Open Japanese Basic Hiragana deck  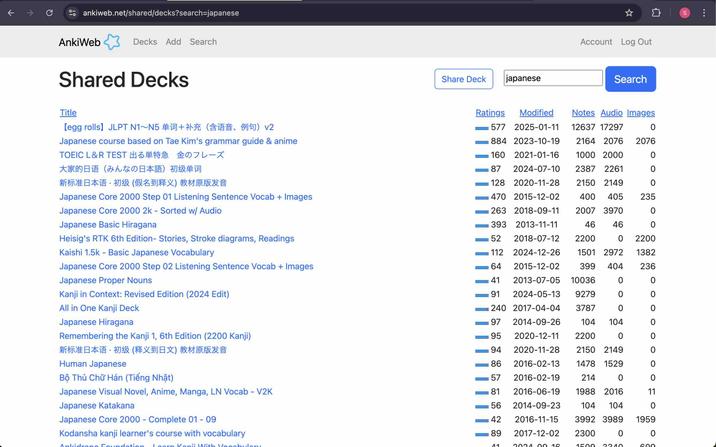tap(107, 225)
